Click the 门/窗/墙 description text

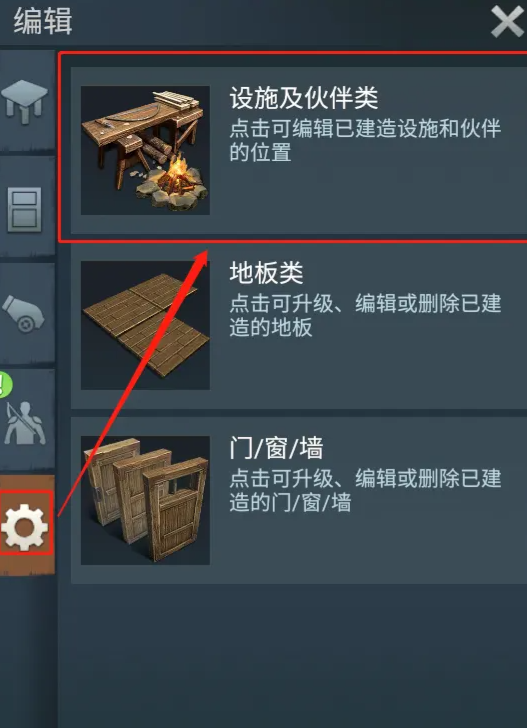click(x=365, y=491)
